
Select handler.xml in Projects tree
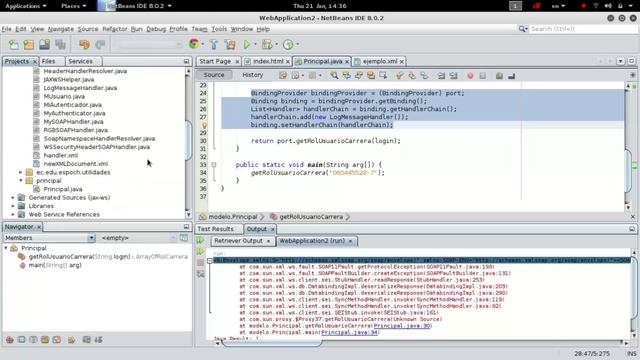(60, 155)
